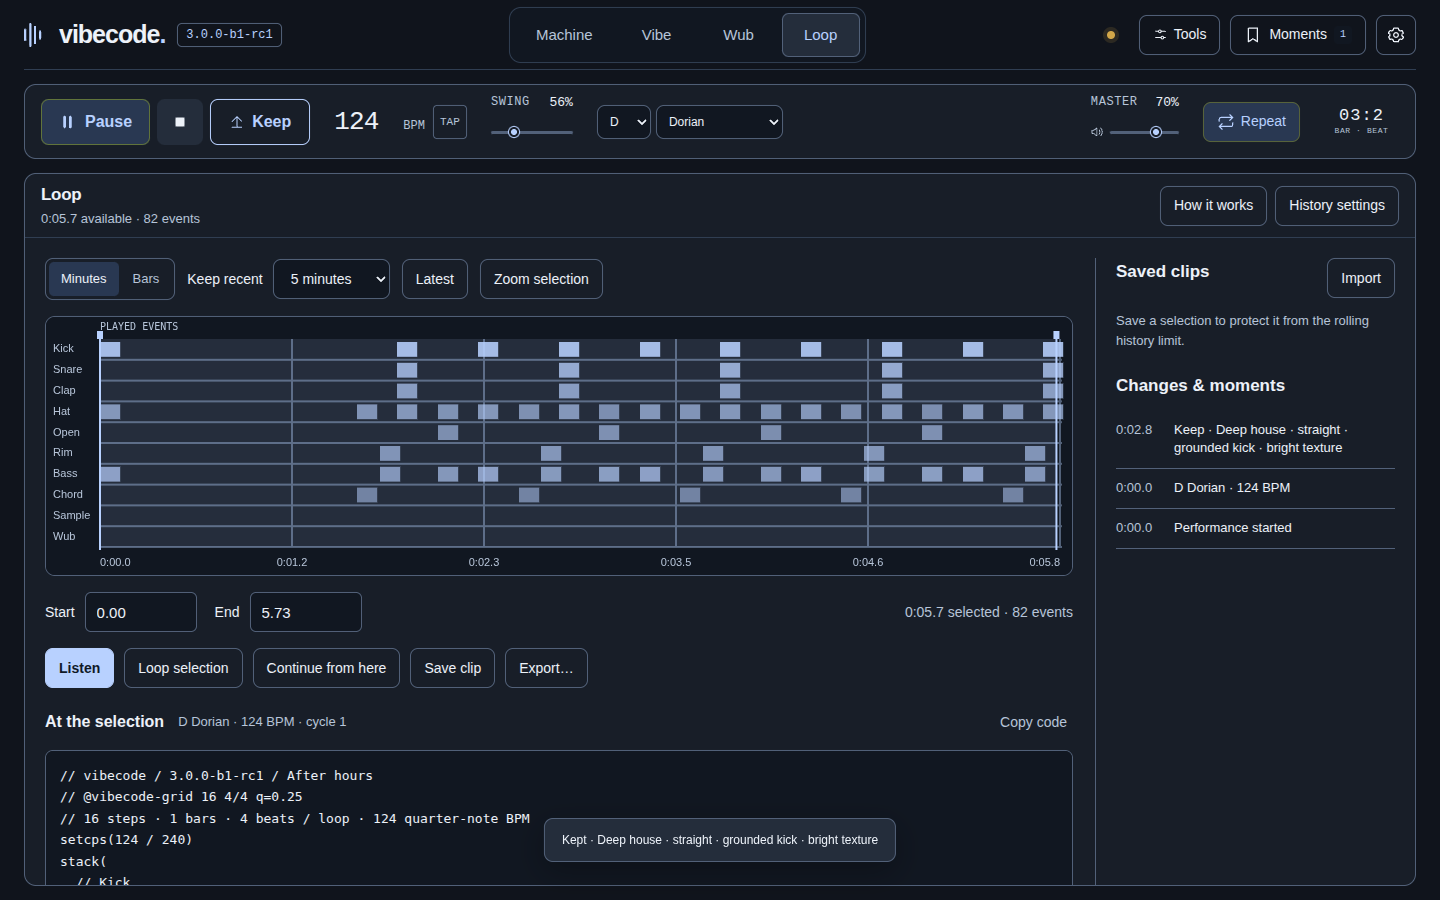Image resolution: width=1440 pixels, height=900 pixels.
Task: Click the Bass track label
Action: tap(65, 473)
